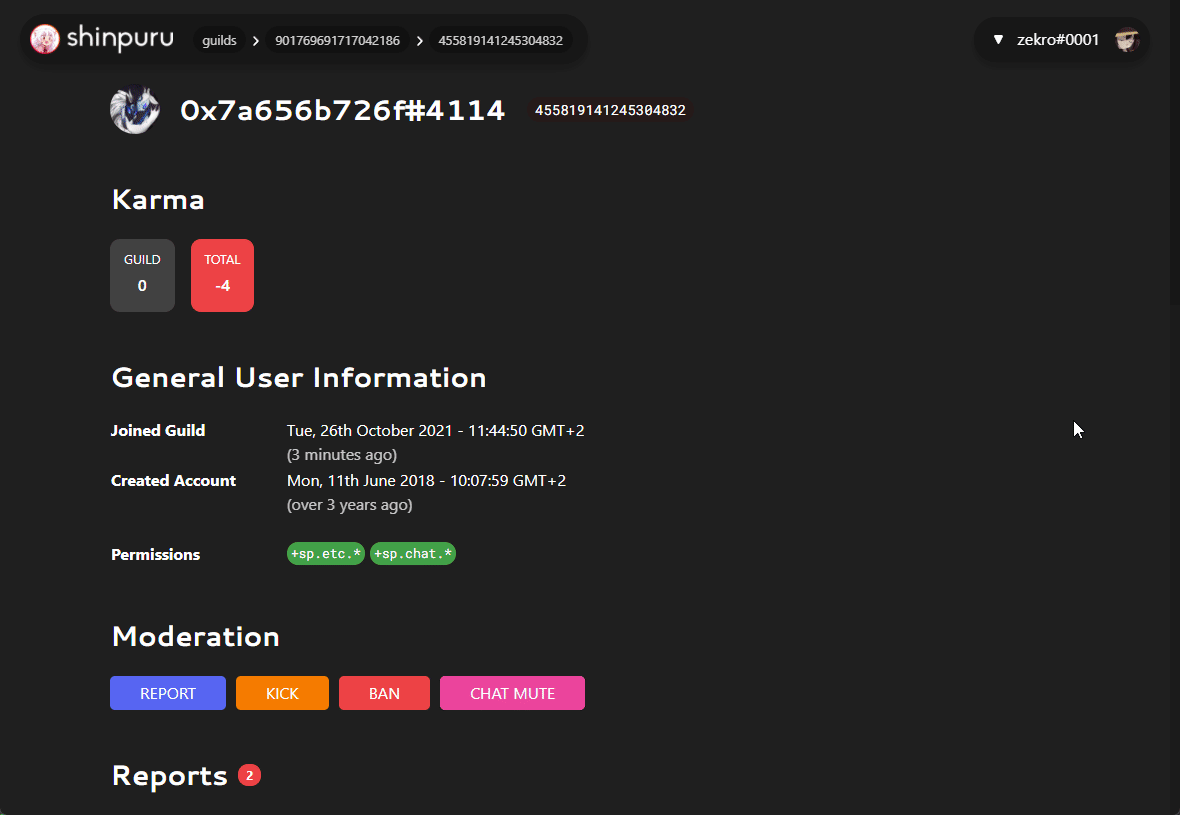Image resolution: width=1180 pixels, height=815 pixels.
Task: Kick the member with the Kick button
Action: (x=282, y=693)
